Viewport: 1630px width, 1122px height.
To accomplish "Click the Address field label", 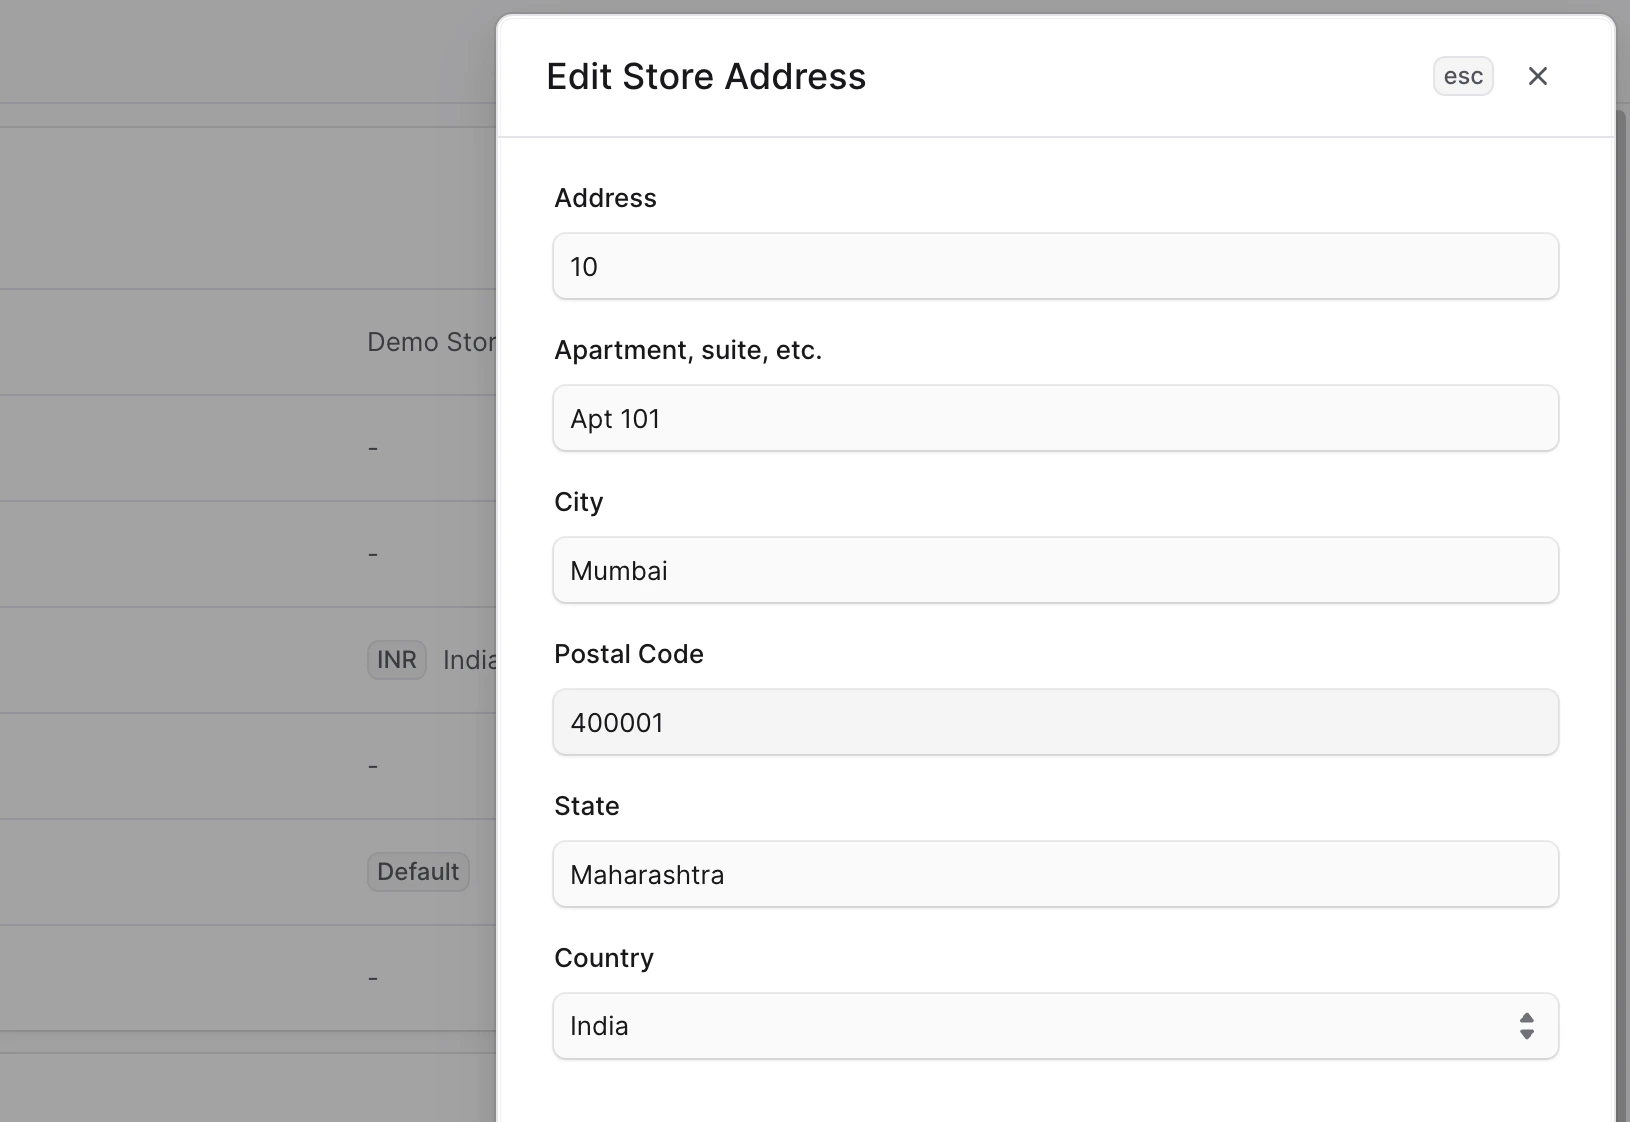I will (x=605, y=198).
